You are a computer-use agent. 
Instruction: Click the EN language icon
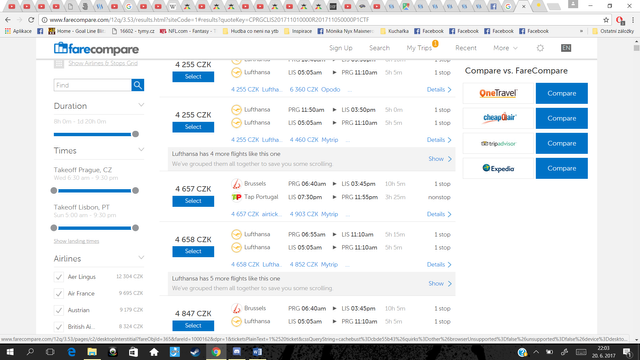566,48
